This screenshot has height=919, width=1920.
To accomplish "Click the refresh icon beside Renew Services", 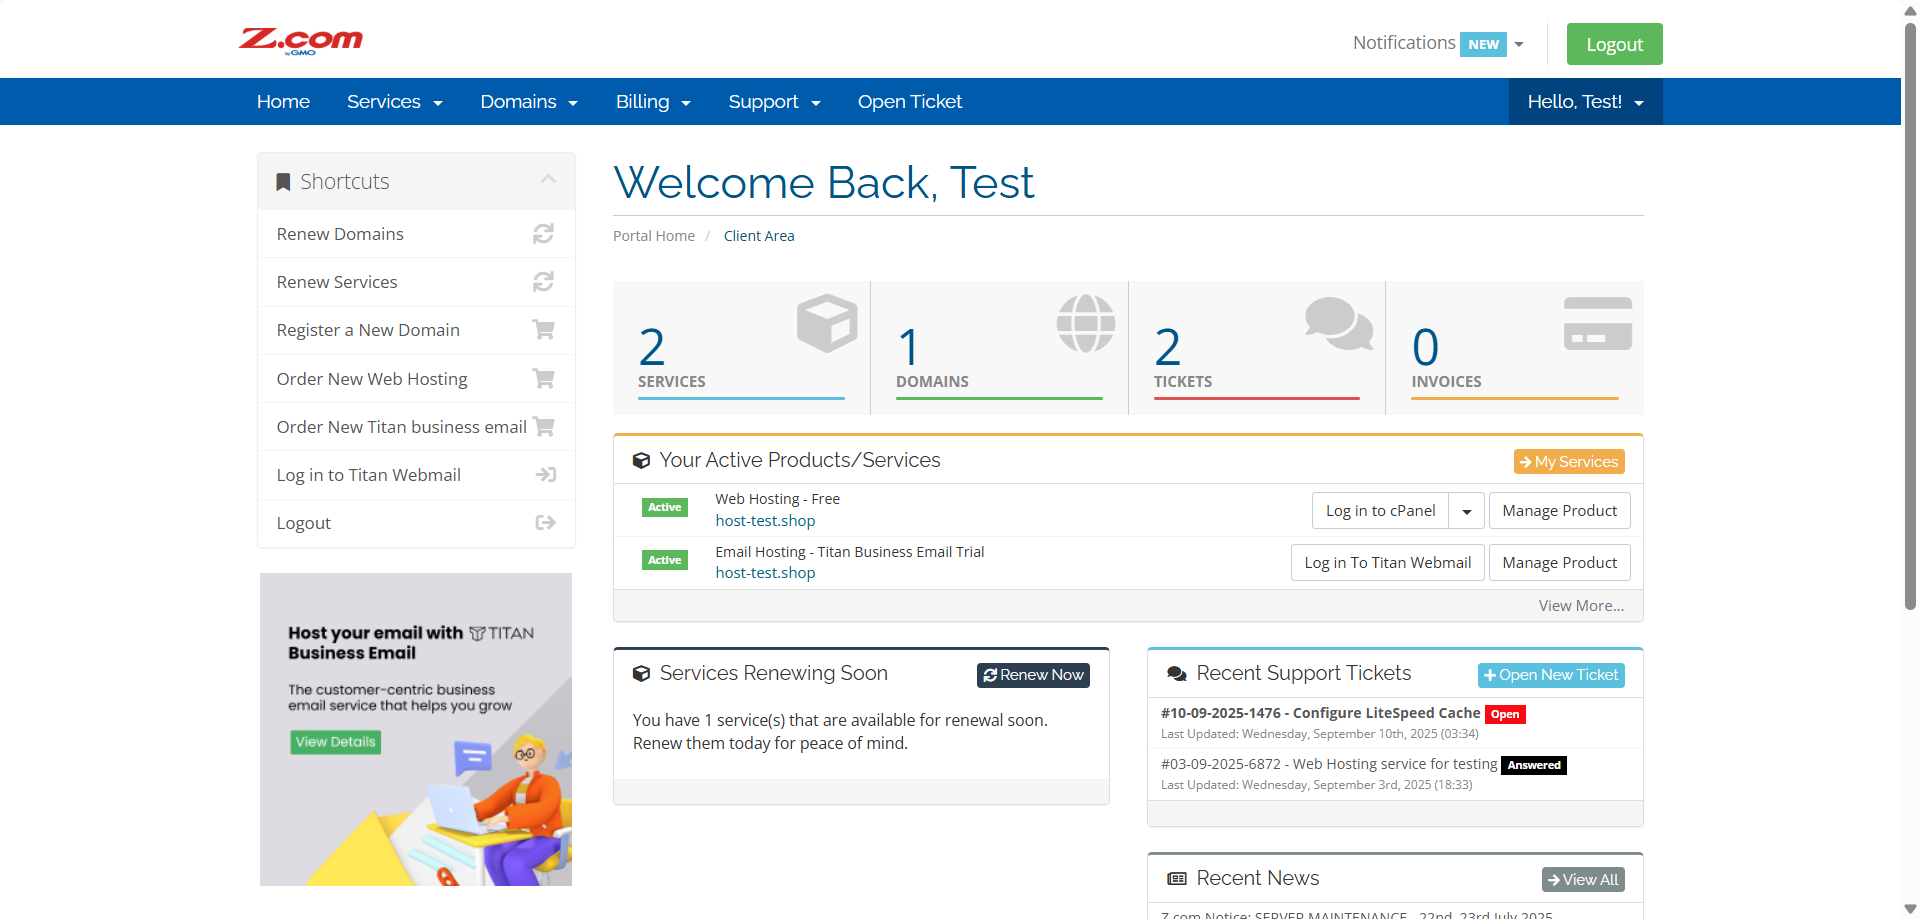I will 543,282.
